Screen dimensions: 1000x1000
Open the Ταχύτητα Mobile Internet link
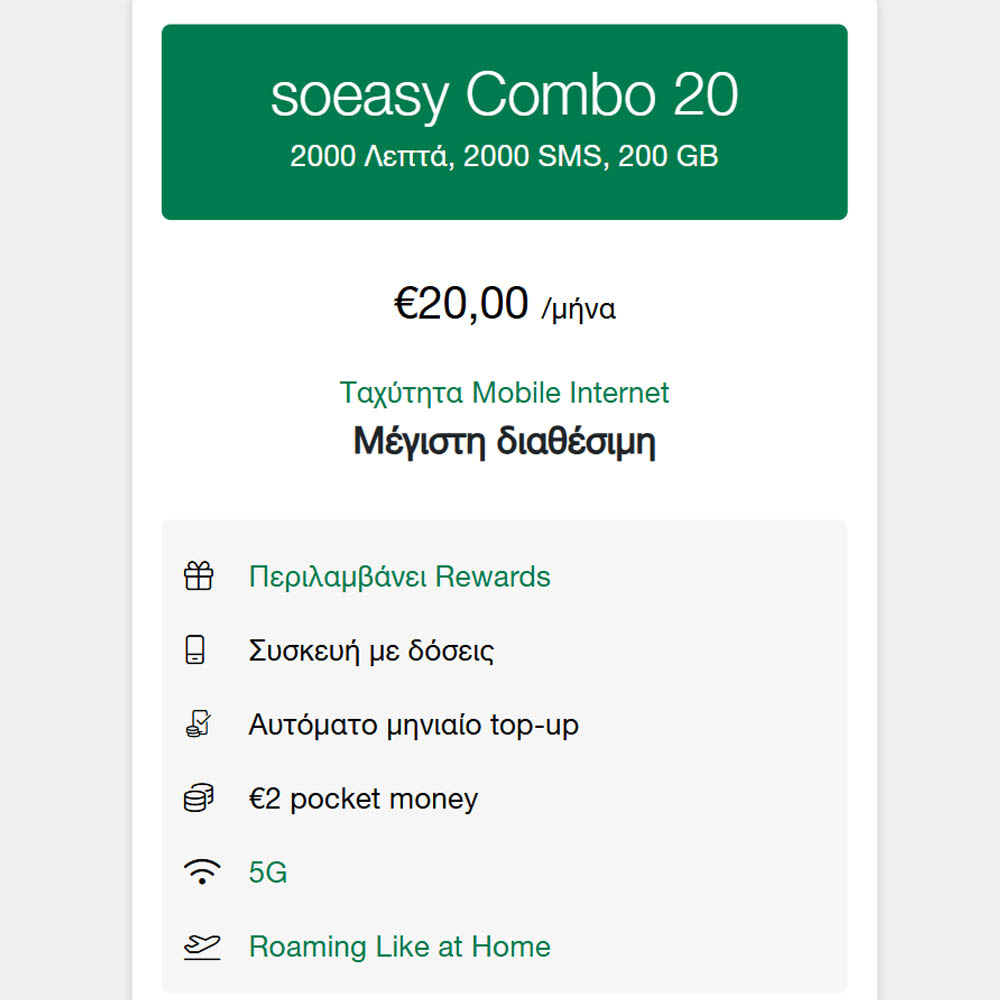click(x=504, y=392)
